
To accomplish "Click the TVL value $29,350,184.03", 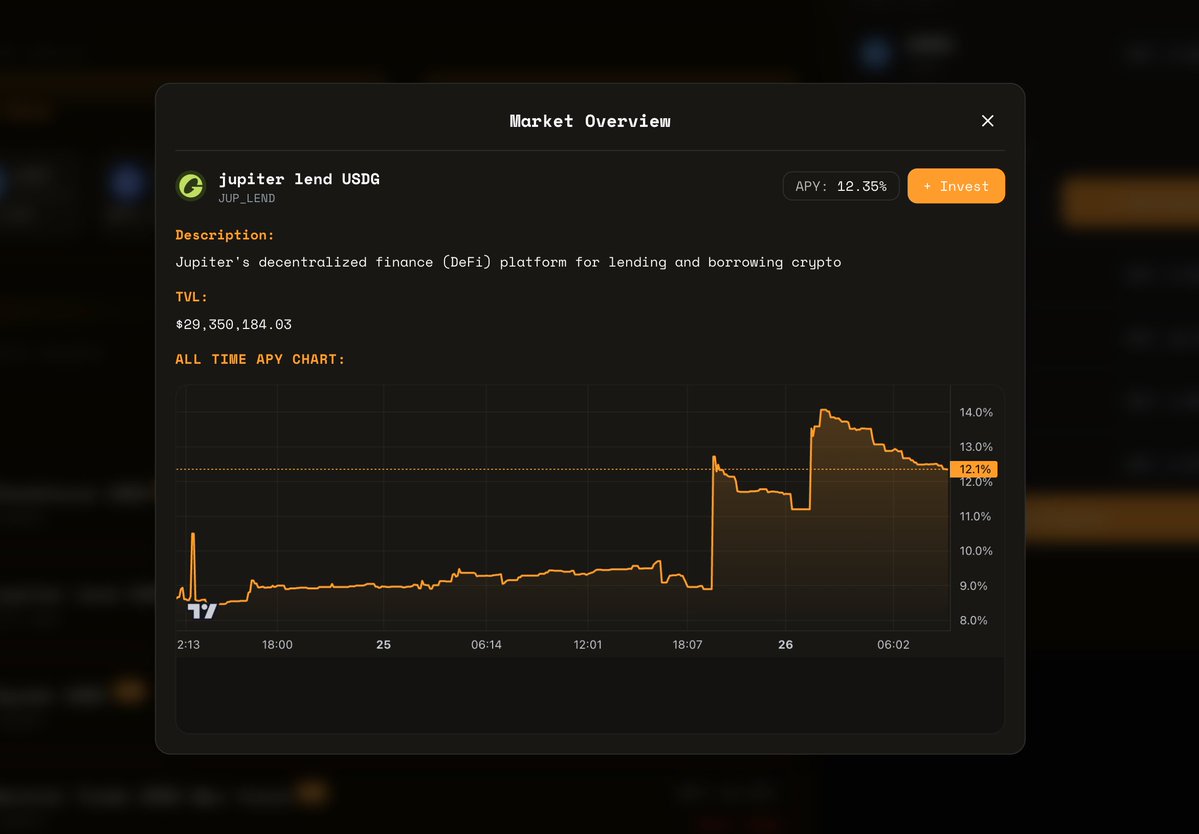I will pyautogui.click(x=233, y=324).
